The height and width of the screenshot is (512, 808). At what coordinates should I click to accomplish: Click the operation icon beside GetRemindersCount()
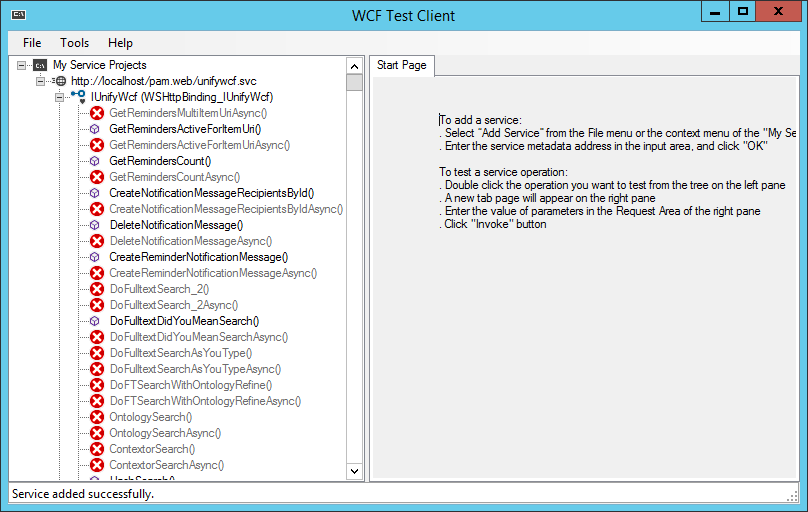click(95, 161)
